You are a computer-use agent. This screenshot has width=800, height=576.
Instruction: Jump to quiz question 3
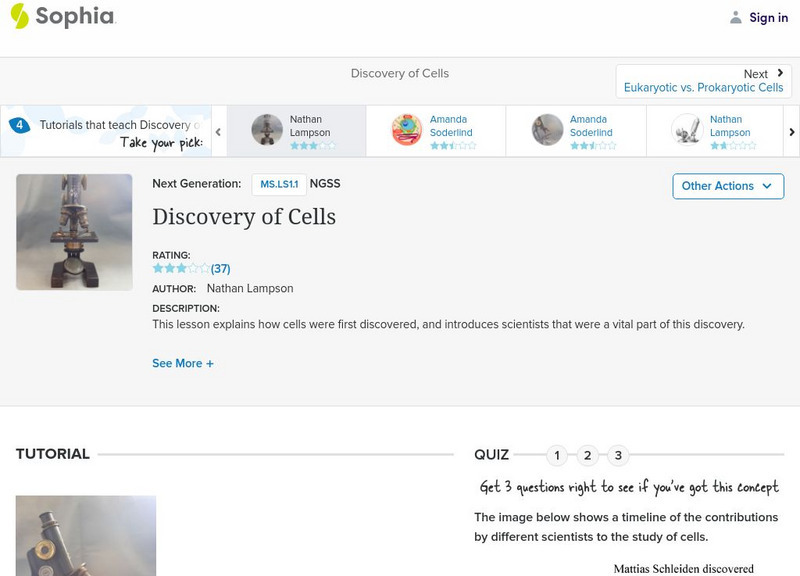pyautogui.click(x=618, y=456)
